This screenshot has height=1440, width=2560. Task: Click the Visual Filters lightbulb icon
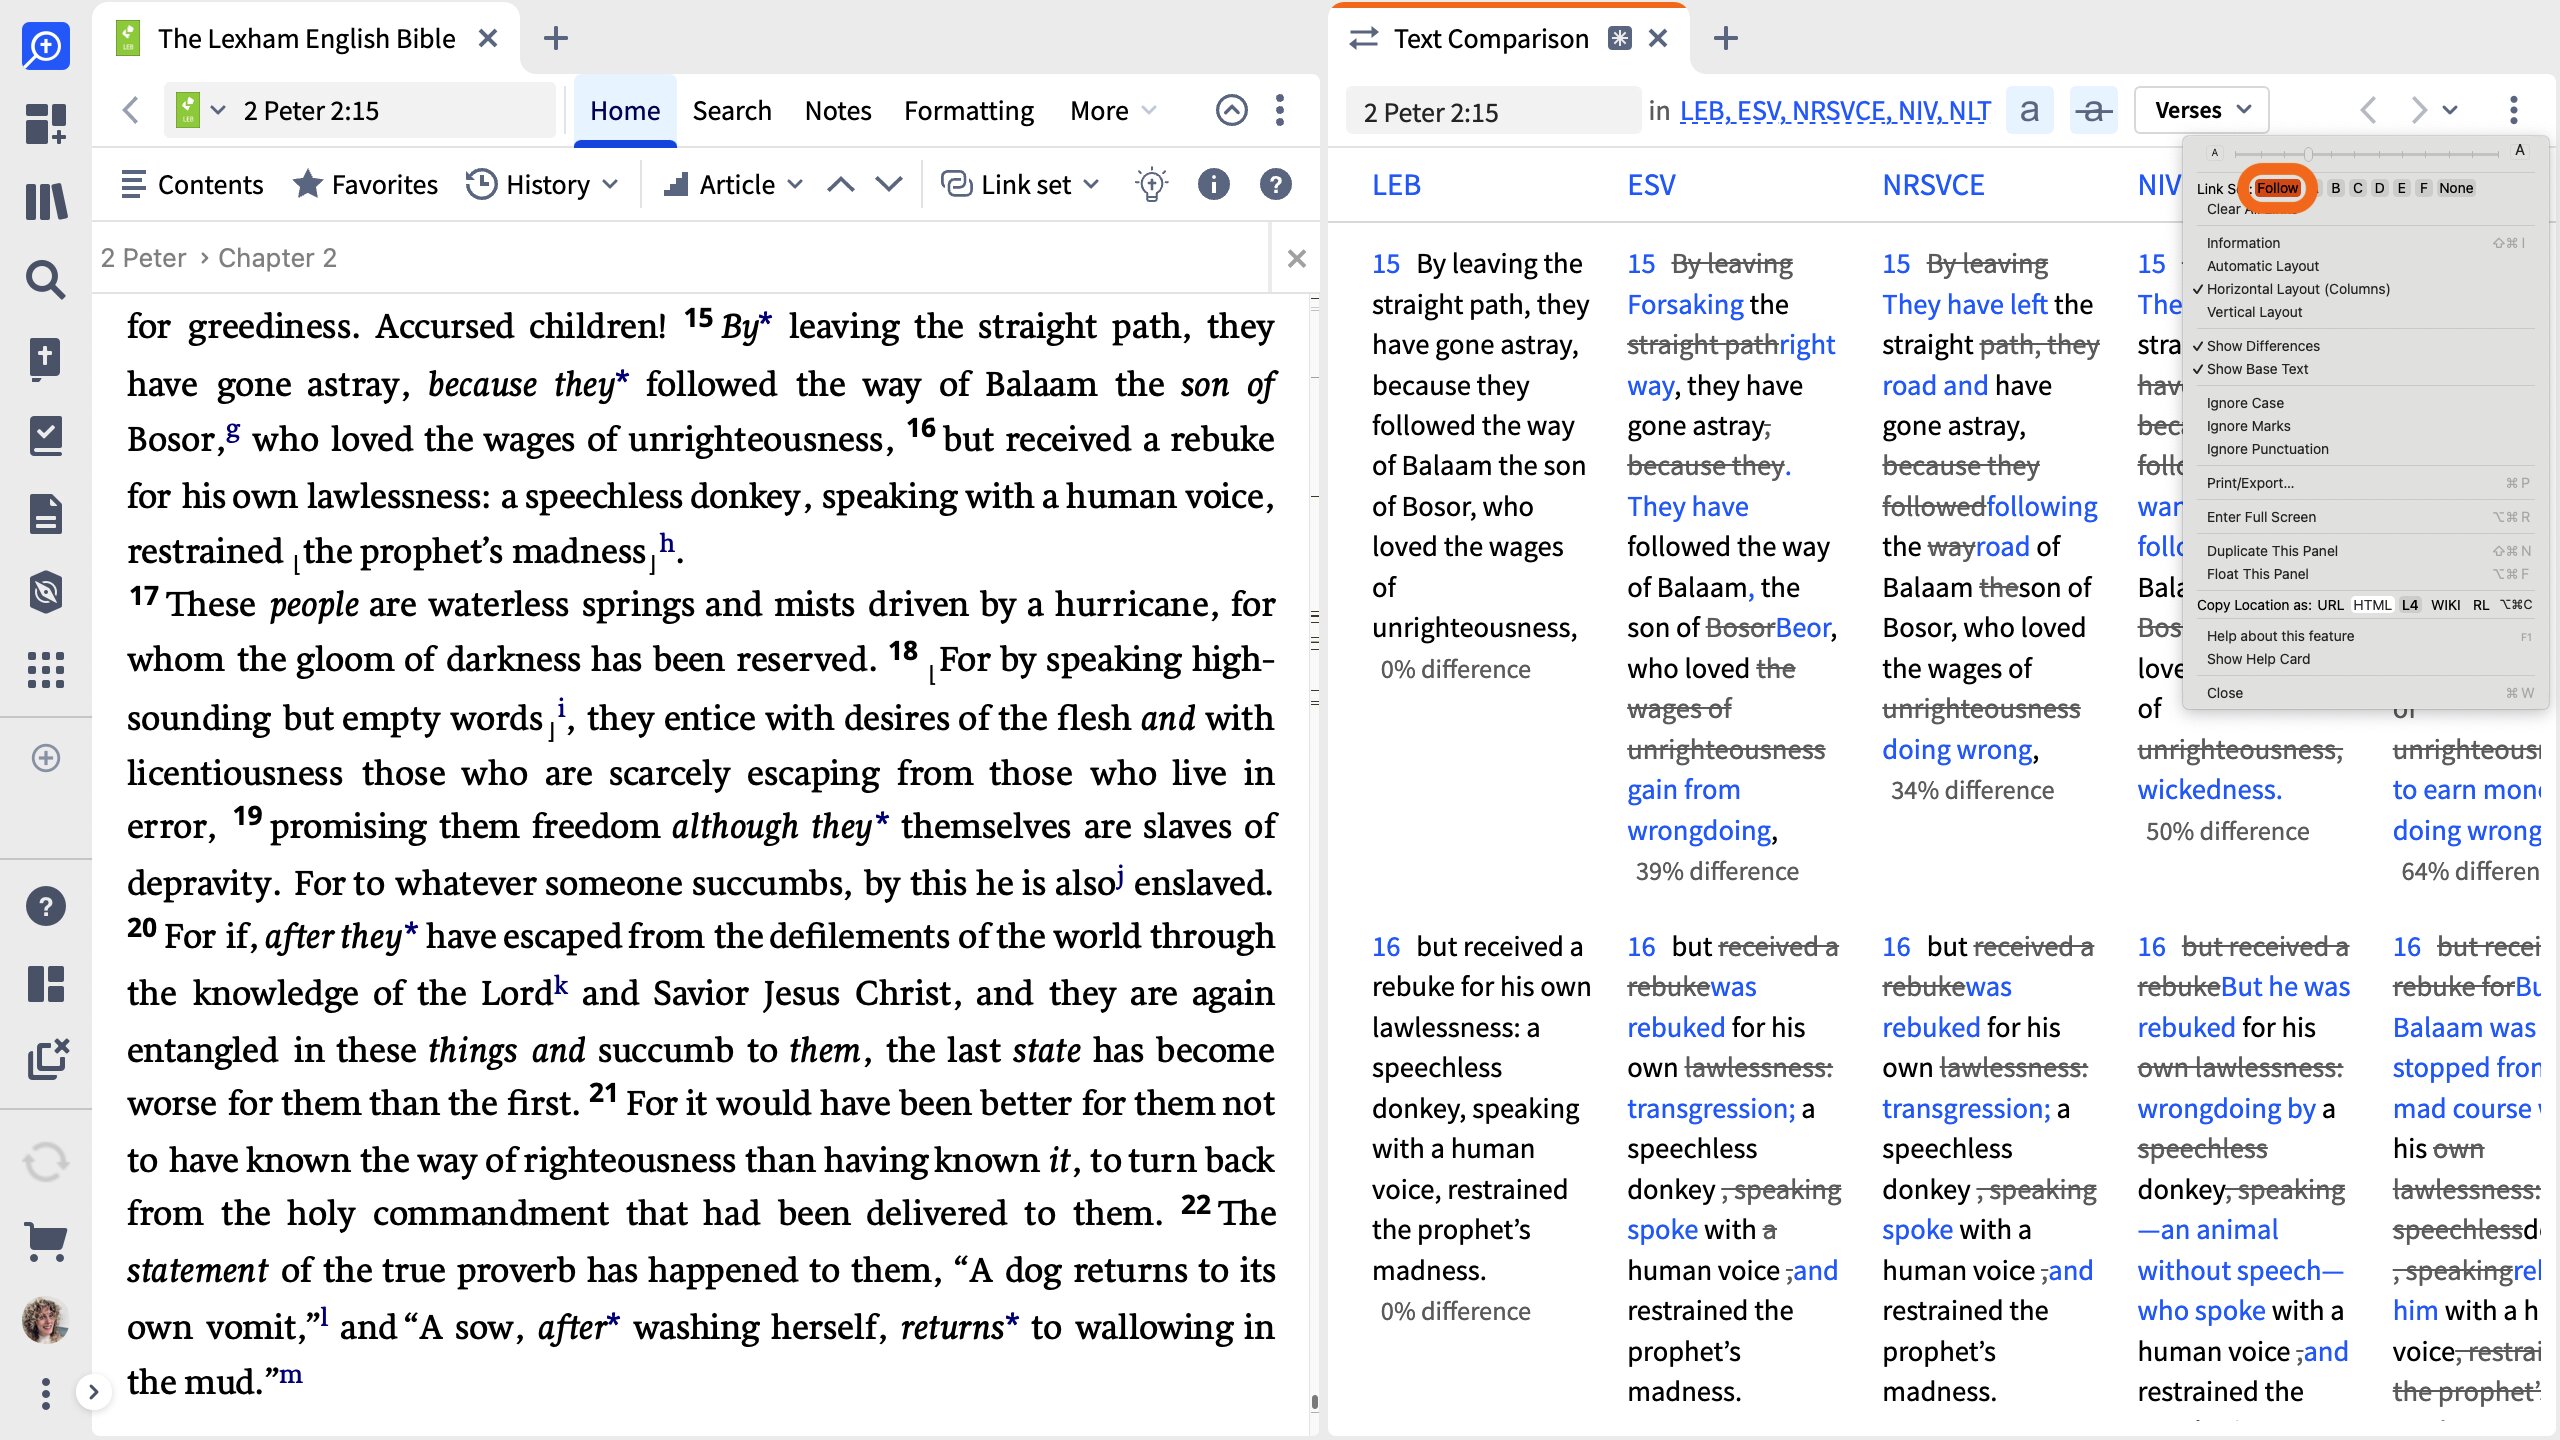tap(1151, 185)
